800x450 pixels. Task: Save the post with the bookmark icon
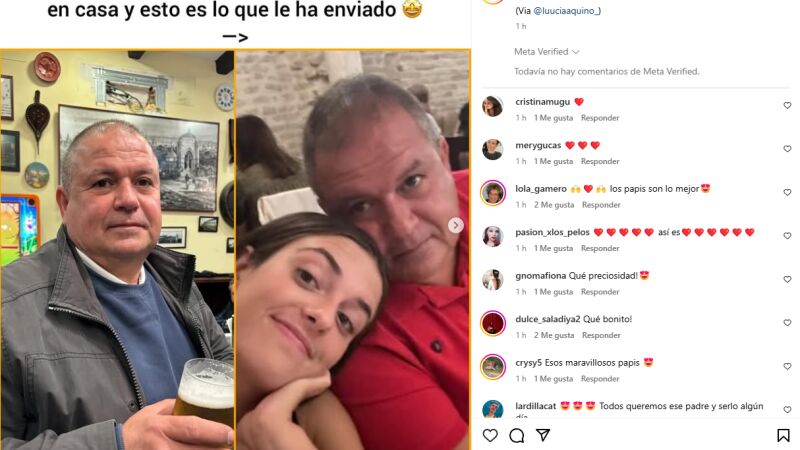[783, 435]
